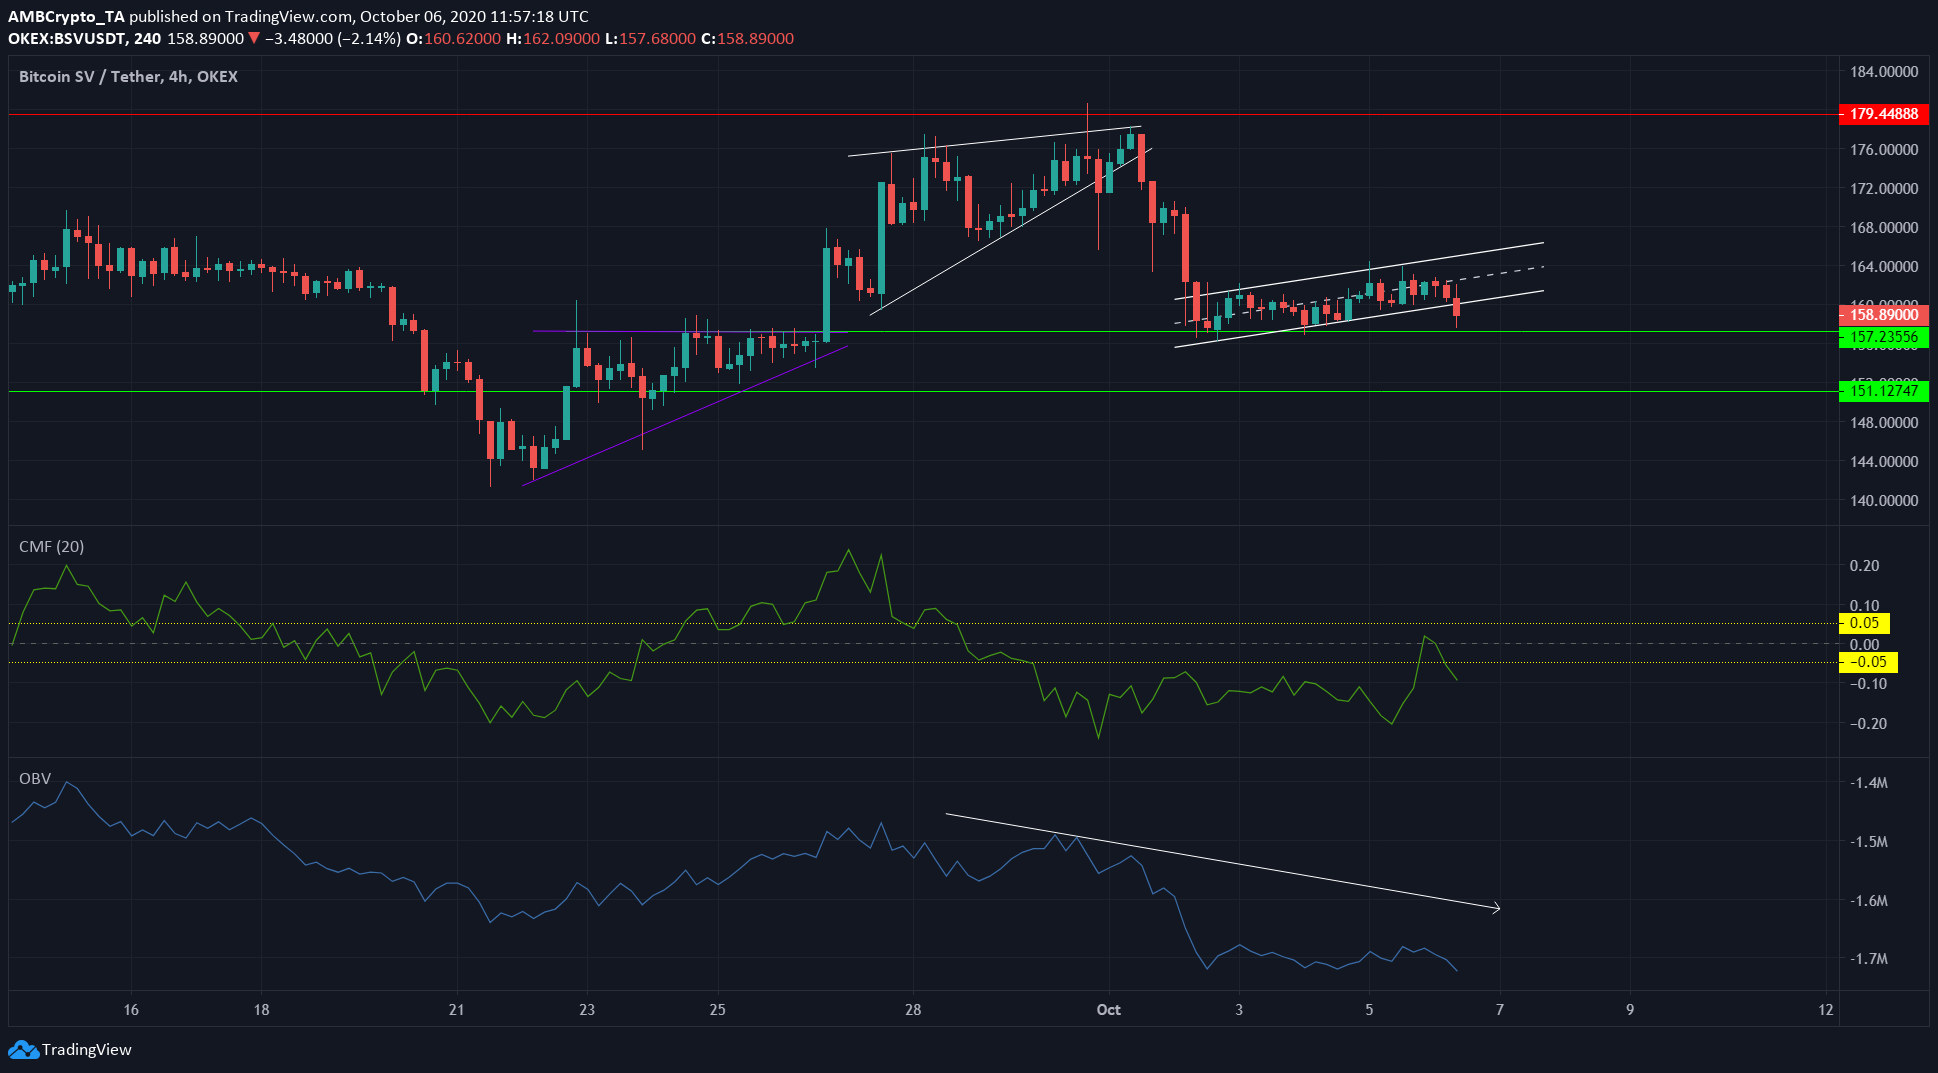
Task: Click date 7 on time axis
Action: (x=1499, y=1010)
